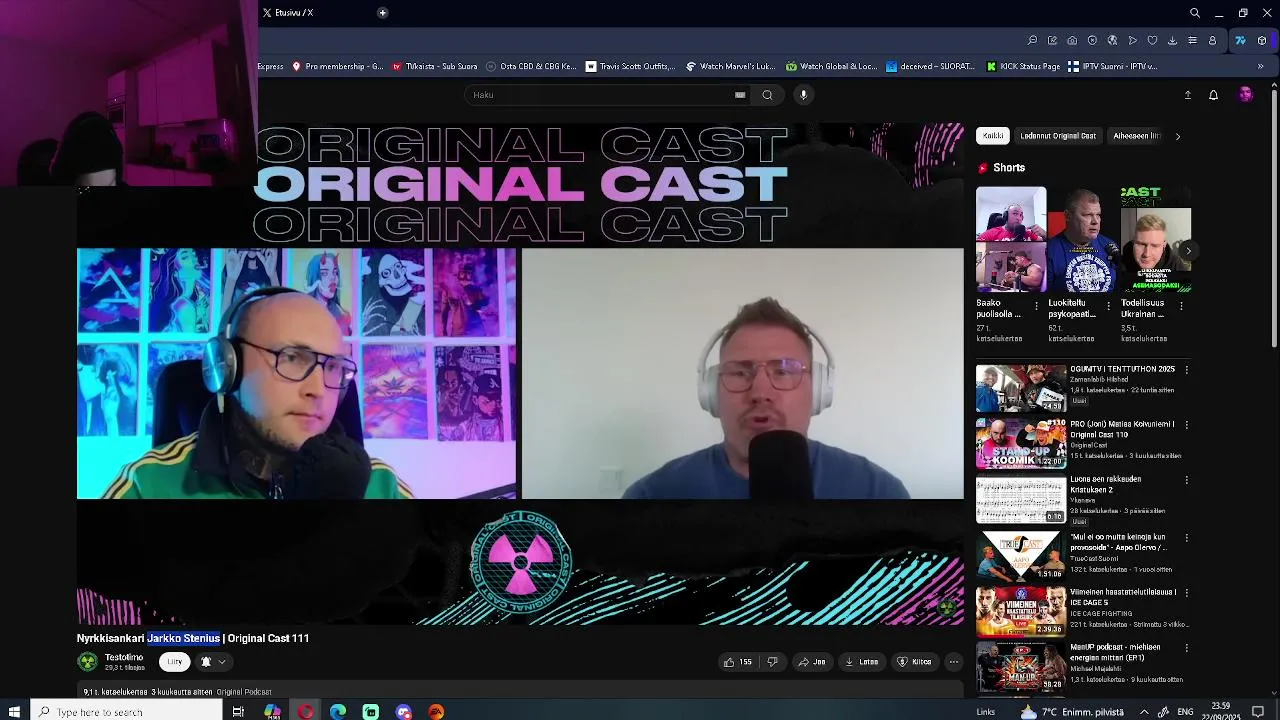Image resolution: width=1280 pixels, height=720 pixels.
Task: Open Windows Start menu
Action: 15,712
